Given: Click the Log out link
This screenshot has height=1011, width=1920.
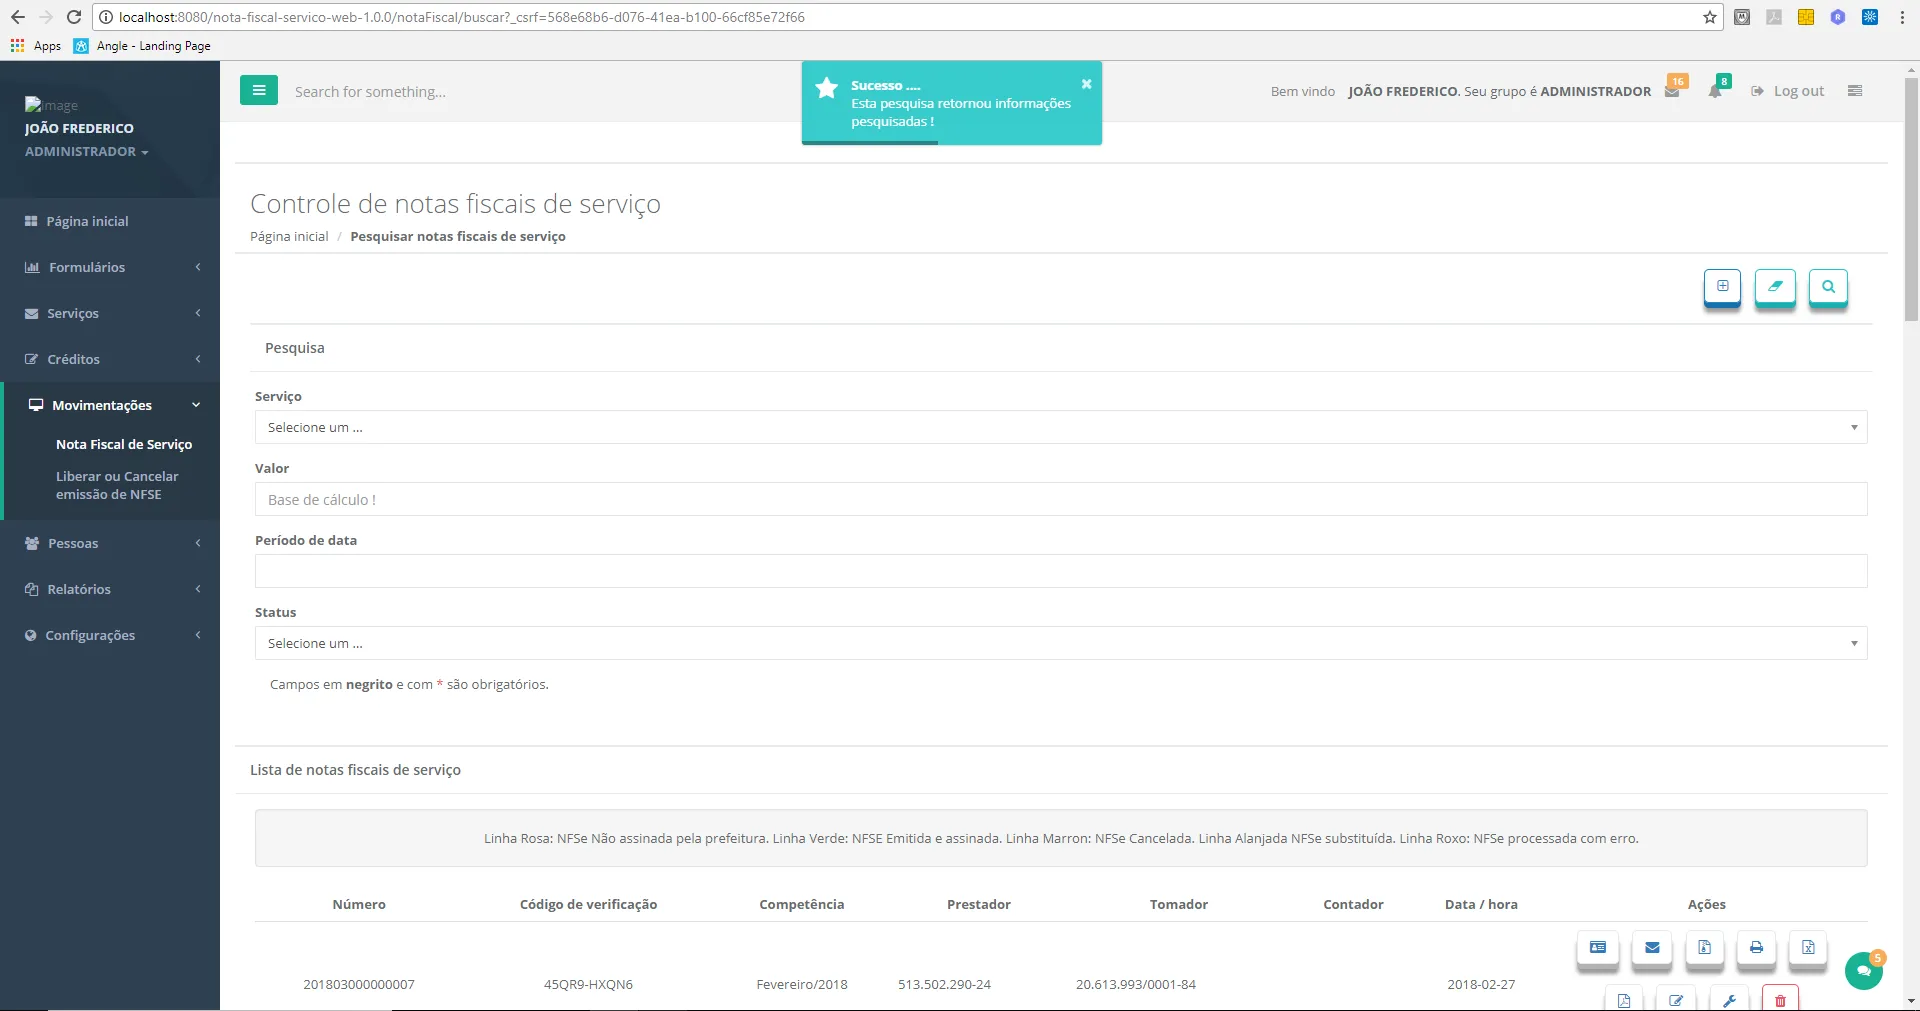Looking at the screenshot, I should pos(1798,91).
